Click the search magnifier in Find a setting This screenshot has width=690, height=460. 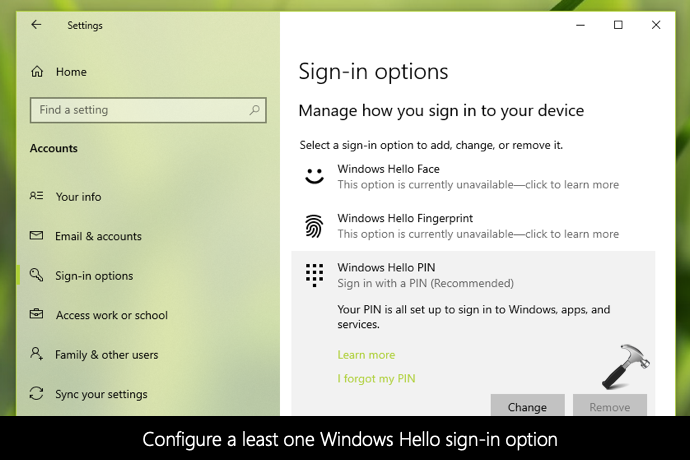coord(254,110)
